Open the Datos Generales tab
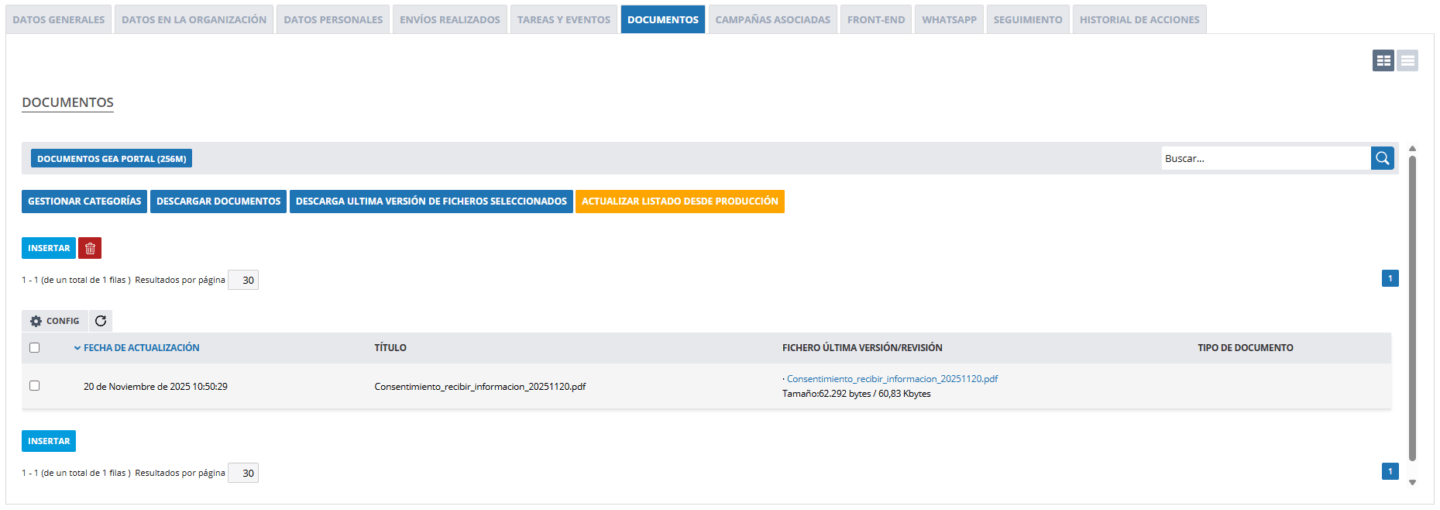This screenshot has height=510, width=1440. point(58,20)
